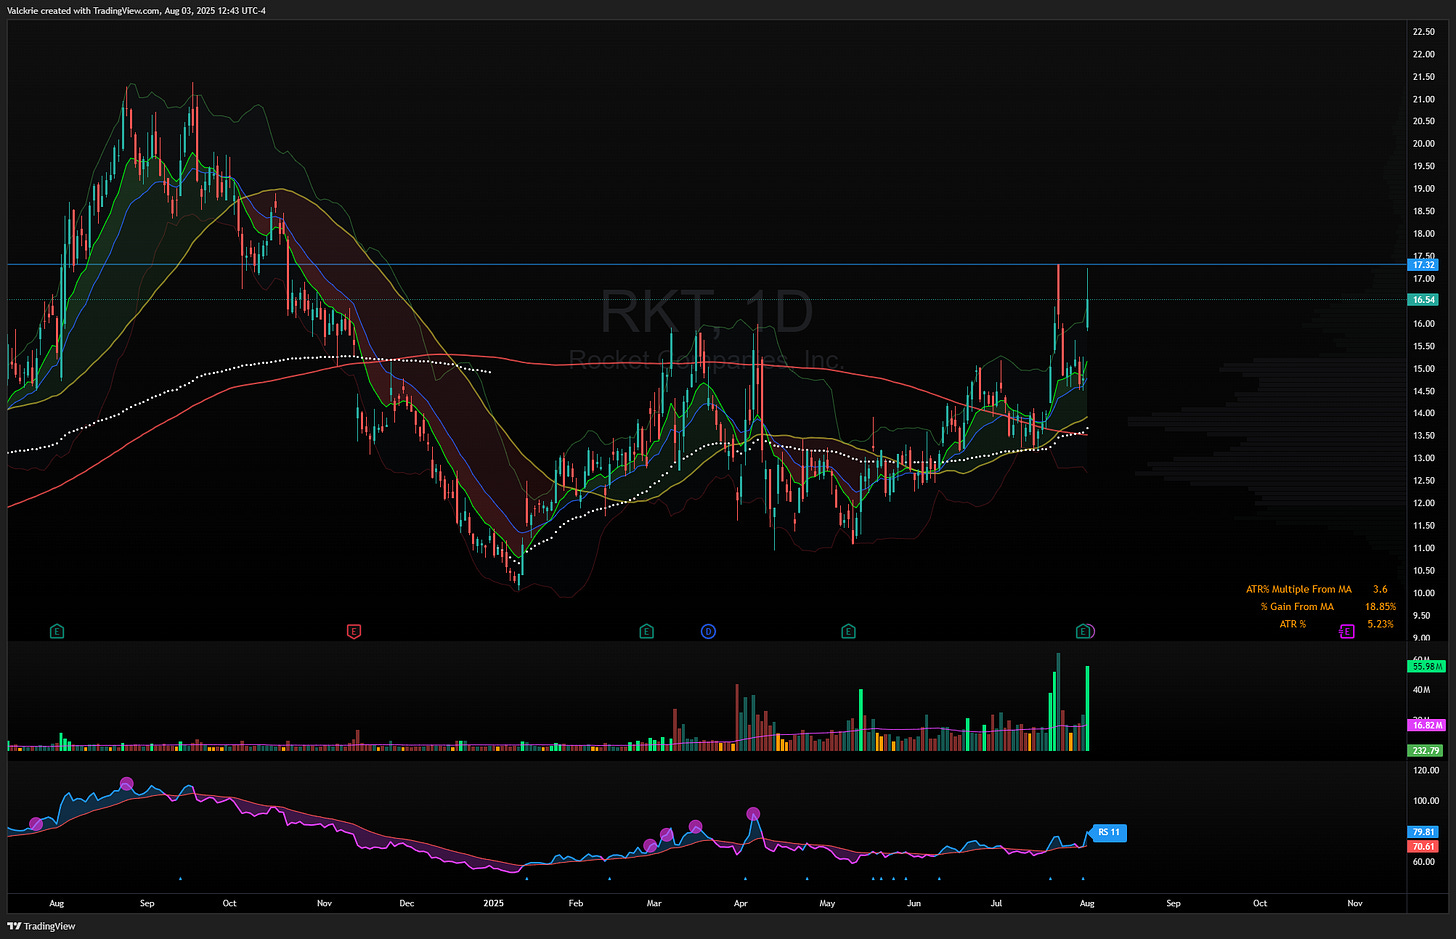The height and width of the screenshot is (939, 1456).
Task: Open the red earnings marker in mid-November
Action: point(353,631)
